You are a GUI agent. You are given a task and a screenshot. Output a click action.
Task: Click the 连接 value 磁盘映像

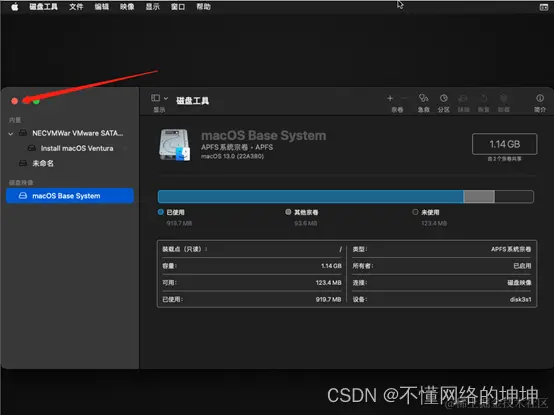pos(519,283)
